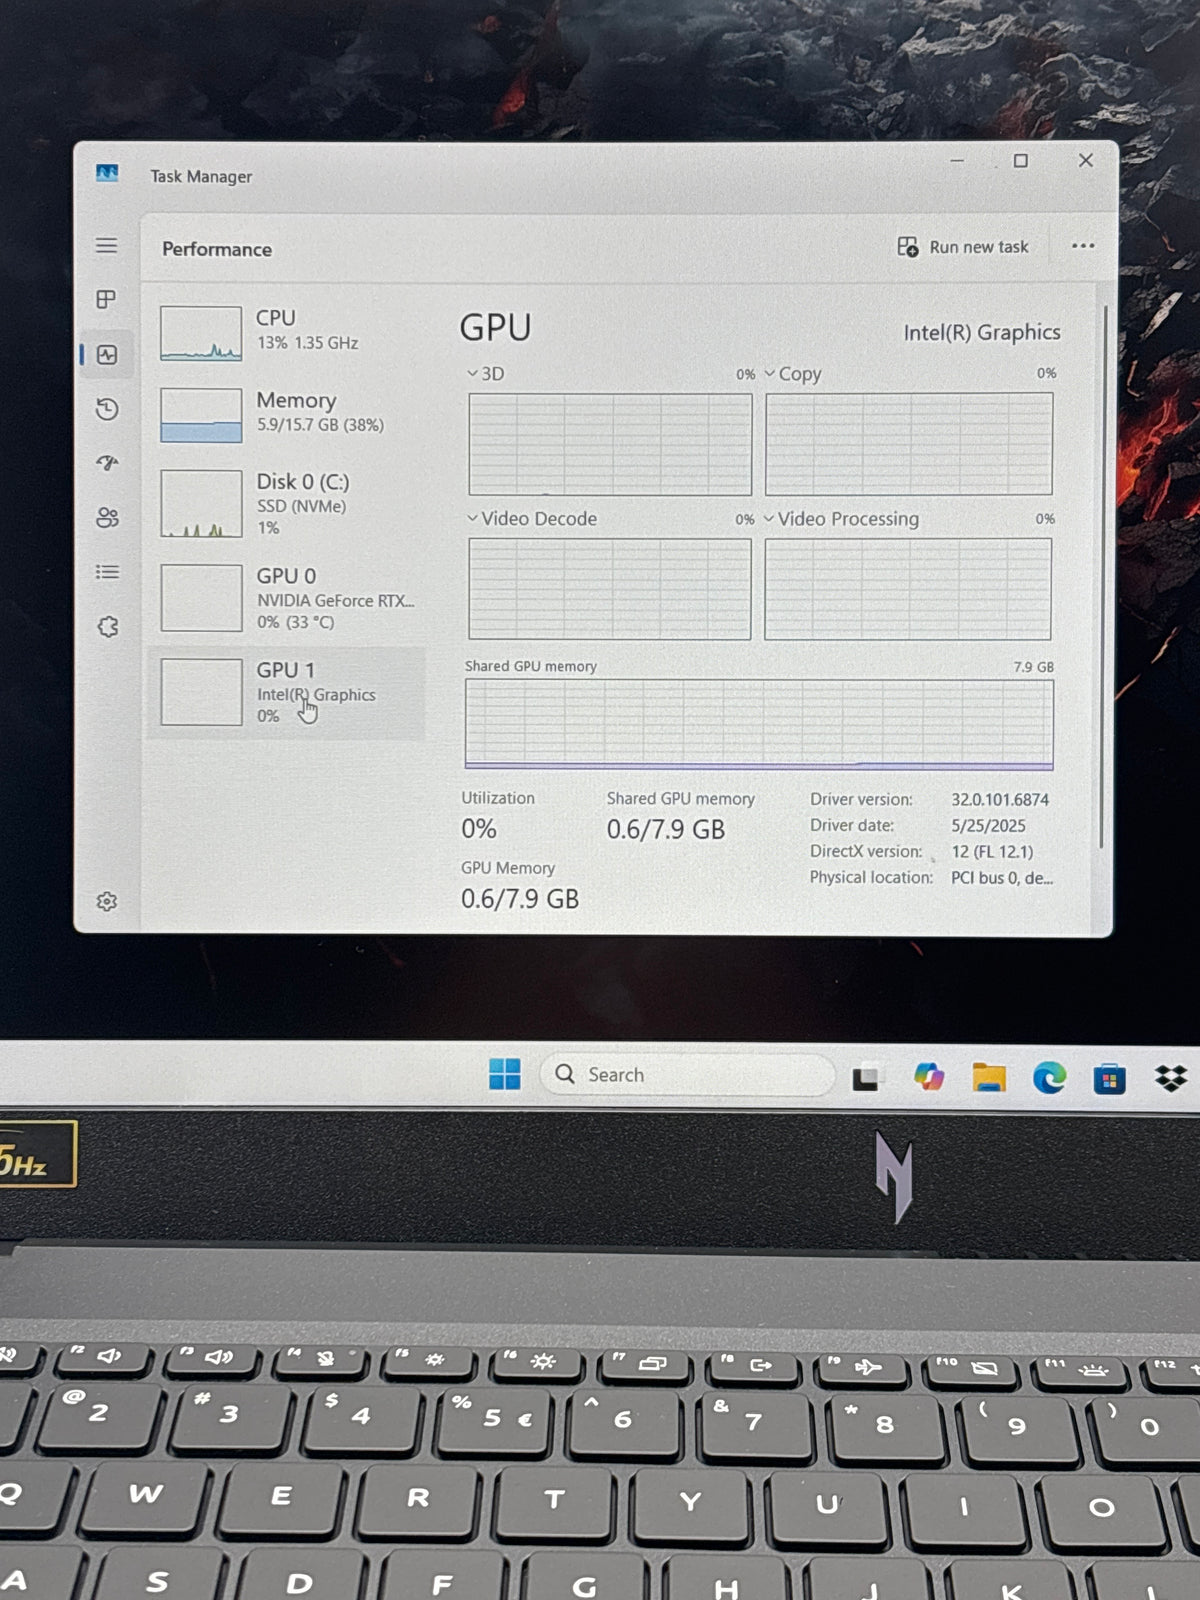Open Microsoft Store from the taskbar
The width and height of the screenshot is (1200, 1600).
(1109, 1079)
